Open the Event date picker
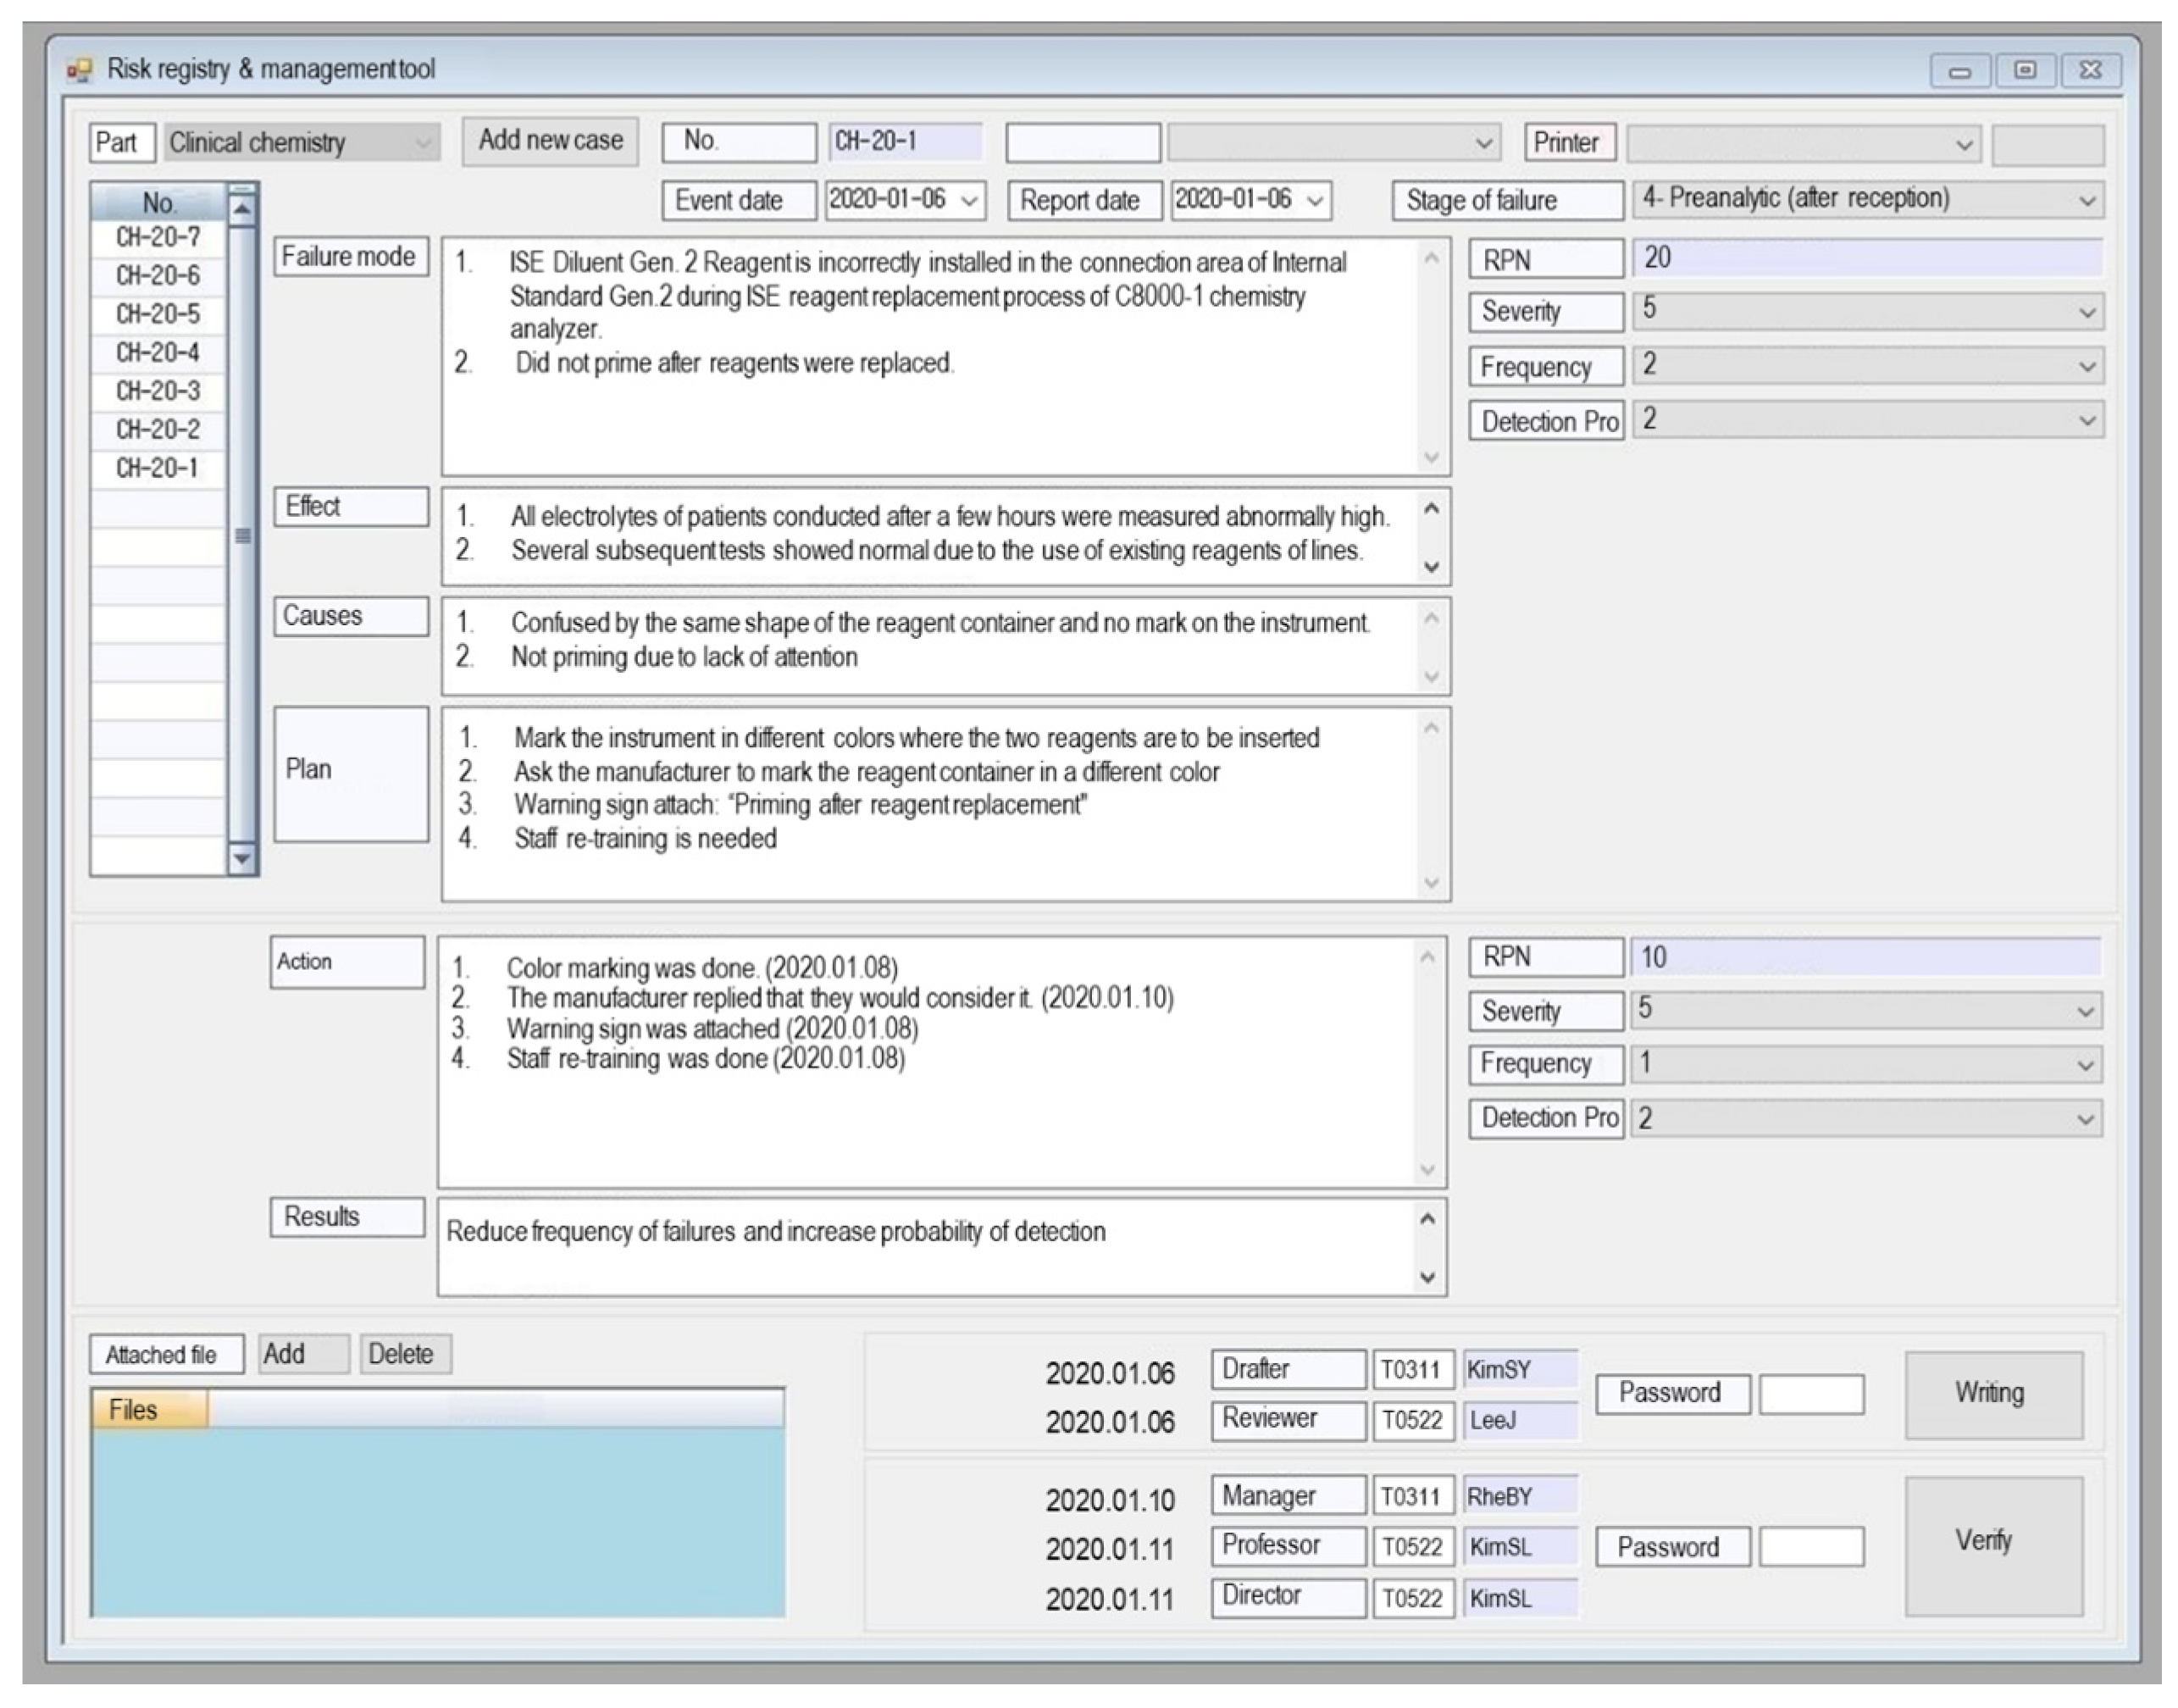This screenshot has height=1708, width=2178. (969, 200)
